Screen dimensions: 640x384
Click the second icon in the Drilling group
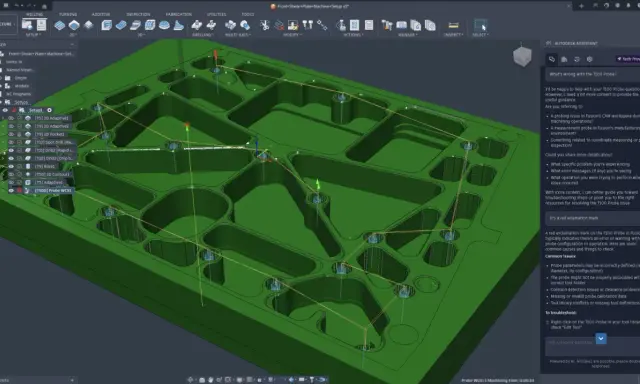tap(211, 25)
